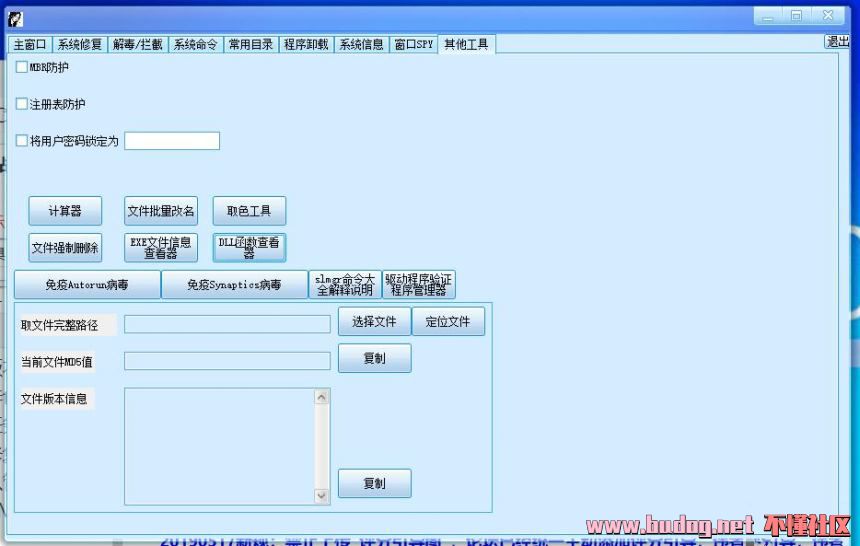860x546 pixels.
Task: Click the 免疫Autorun病毒 button
Action: click(x=87, y=285)
